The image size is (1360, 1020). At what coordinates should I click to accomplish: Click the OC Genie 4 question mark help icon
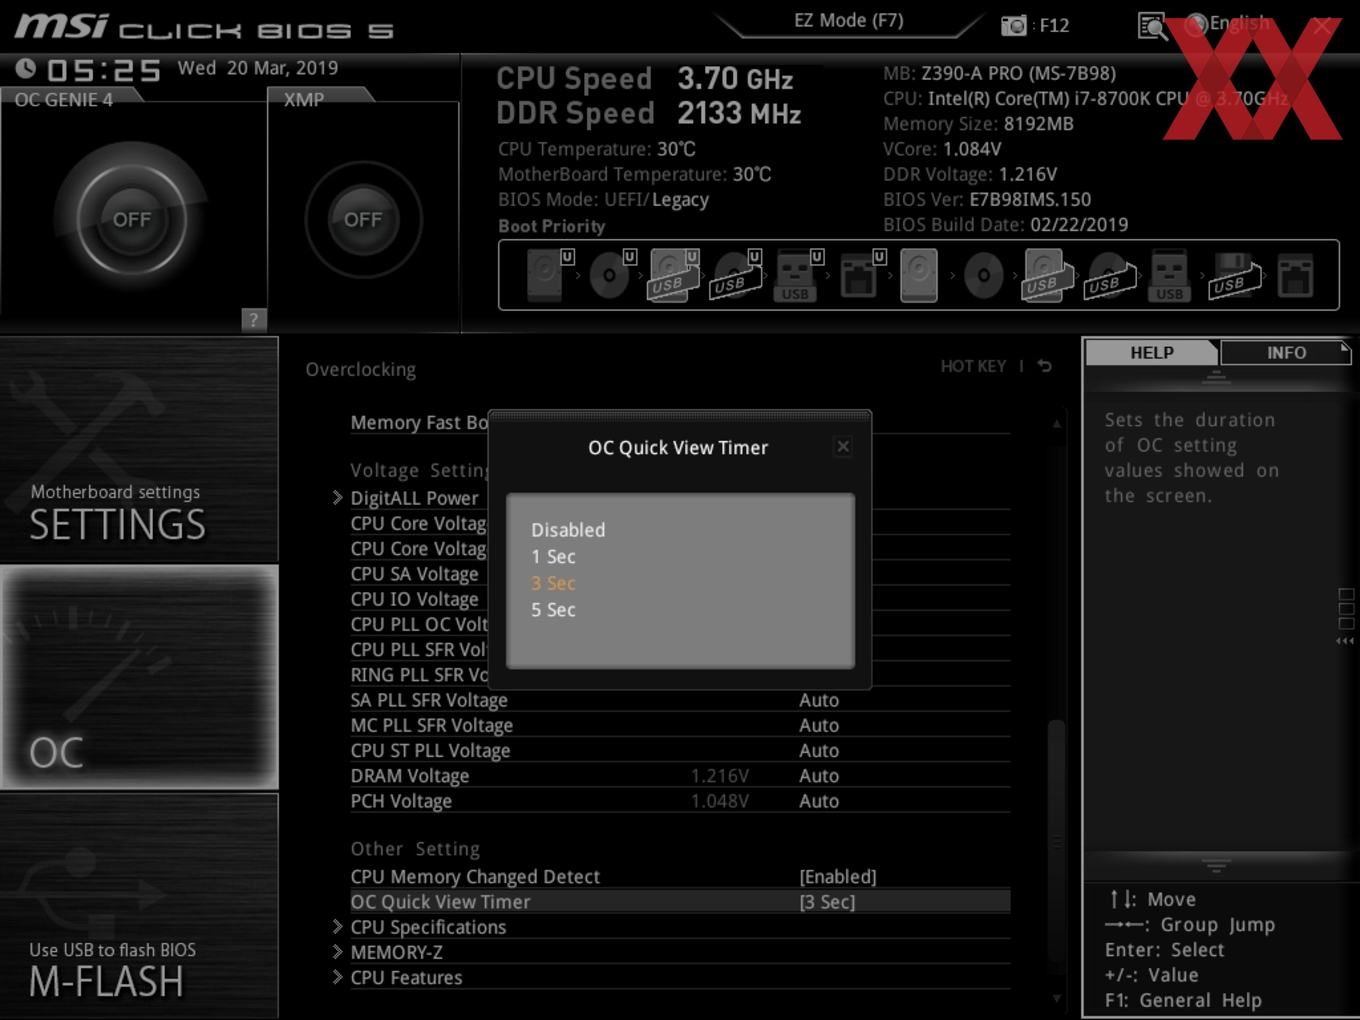pyautogui.click(x=253, y=319)
